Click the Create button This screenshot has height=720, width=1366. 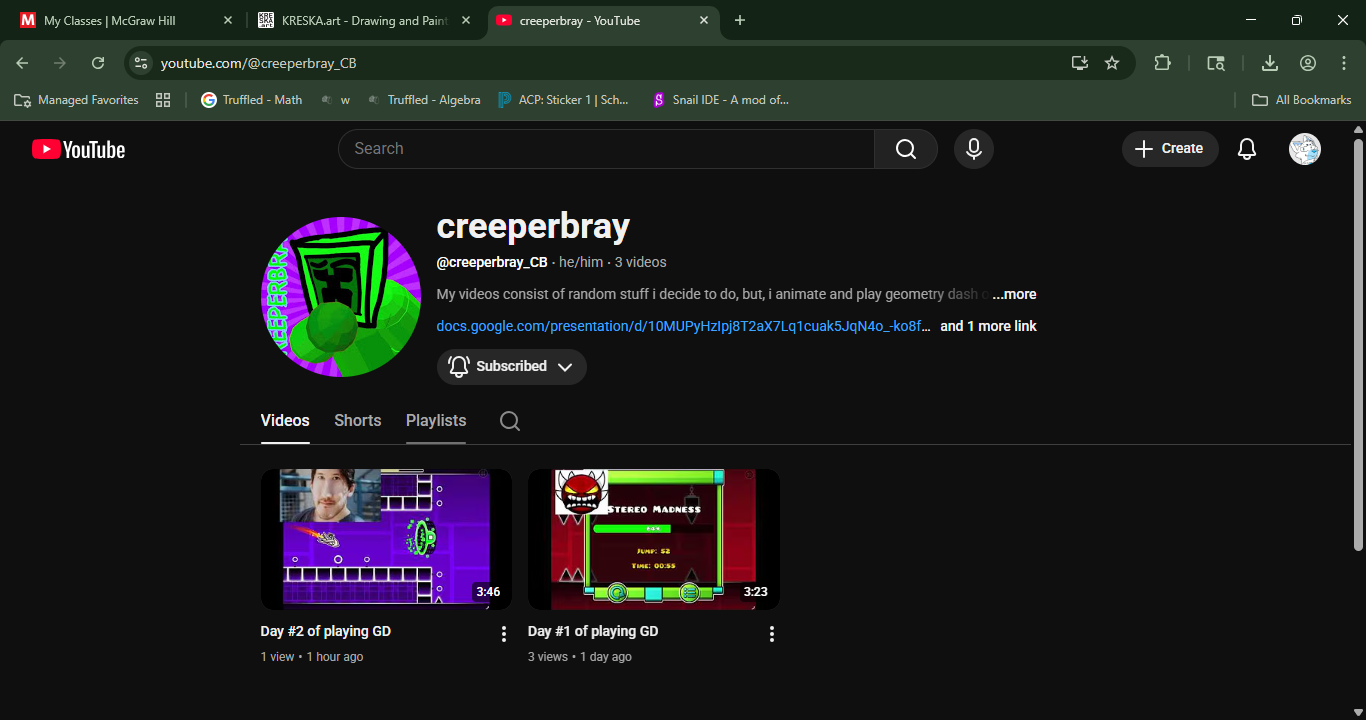click(1169, 149)
